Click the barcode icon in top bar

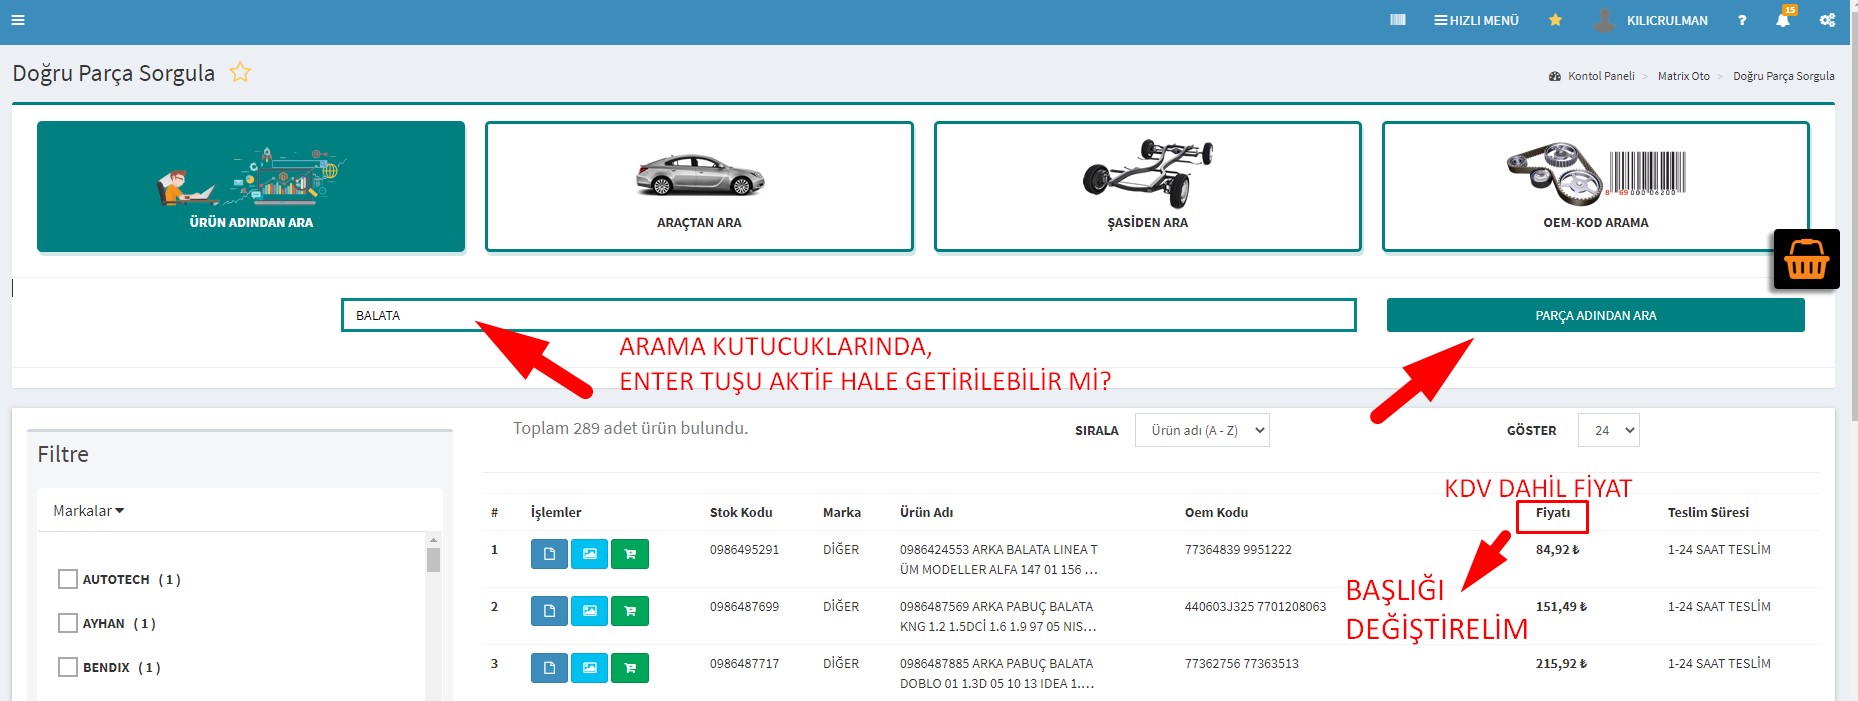click(x=1397, y=20)
